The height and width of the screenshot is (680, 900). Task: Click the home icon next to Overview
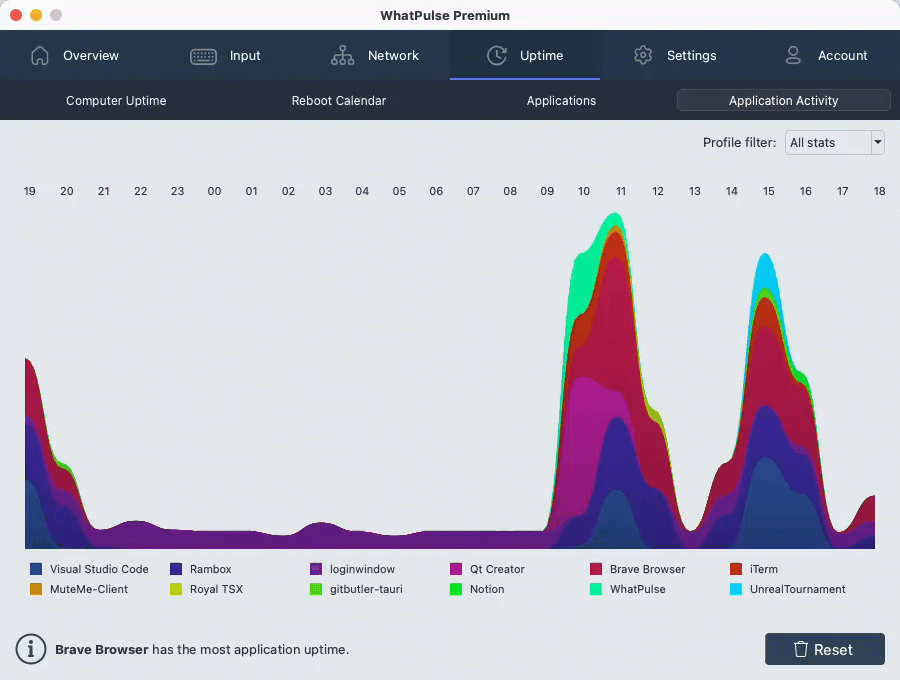39,57
